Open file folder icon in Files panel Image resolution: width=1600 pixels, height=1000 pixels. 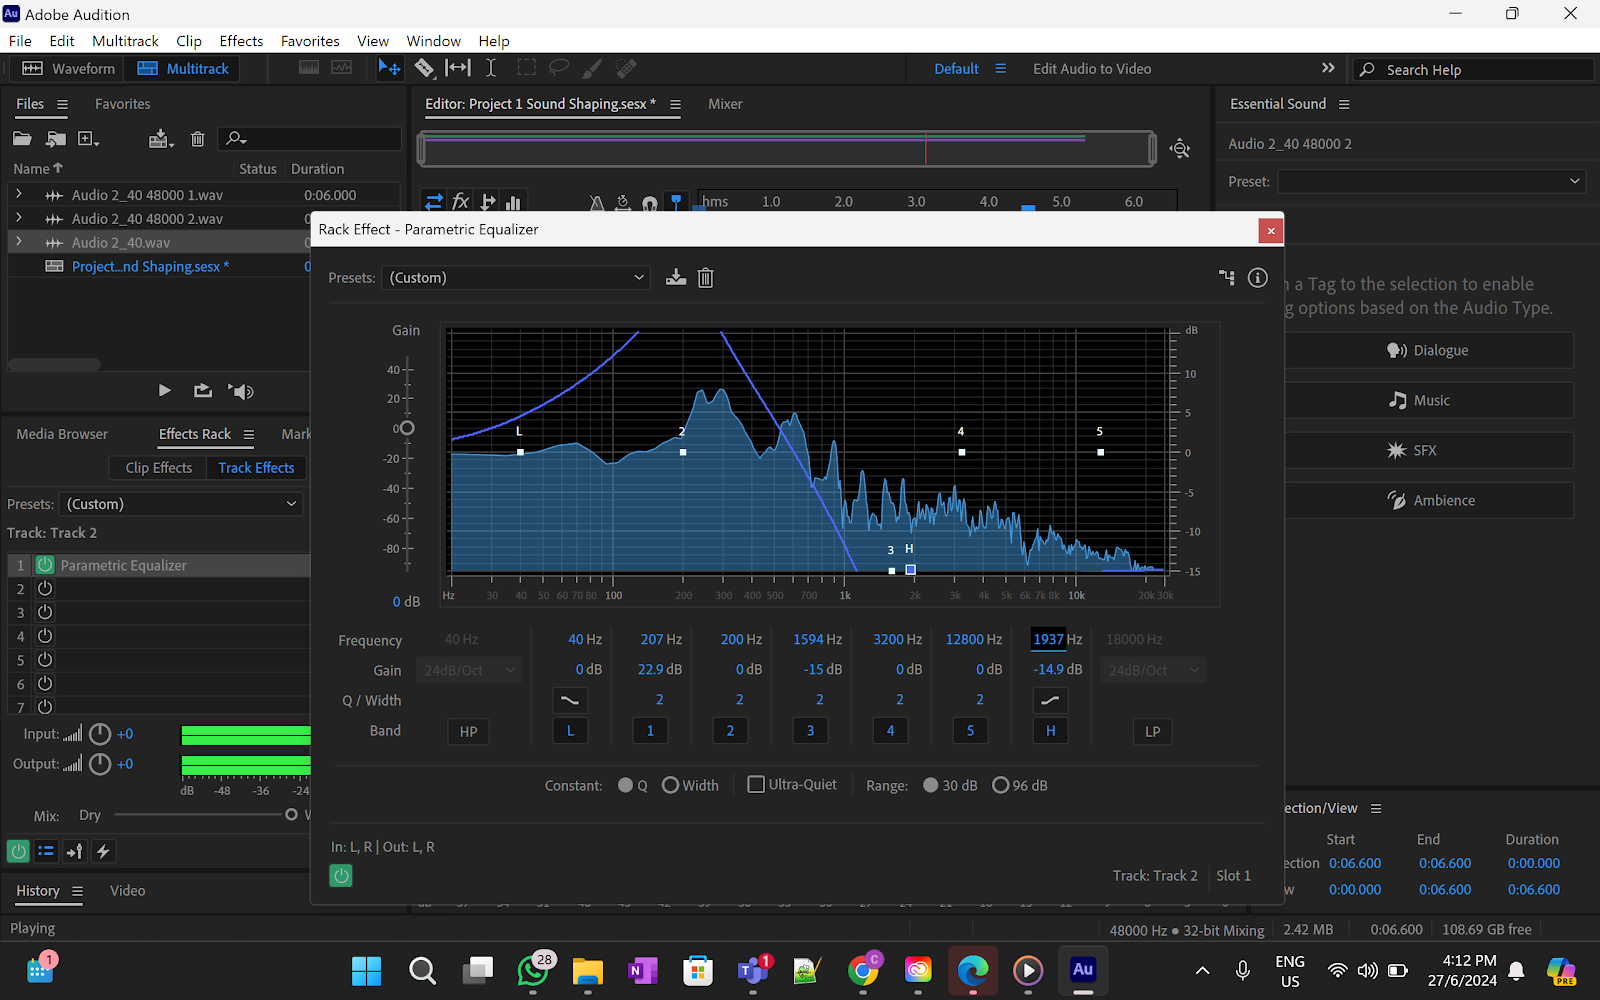pos(22,139)
